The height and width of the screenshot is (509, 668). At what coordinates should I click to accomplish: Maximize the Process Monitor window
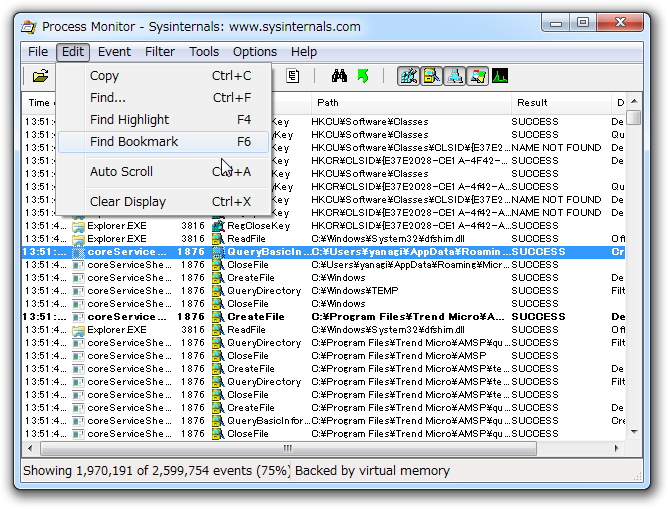coord(582,22)
